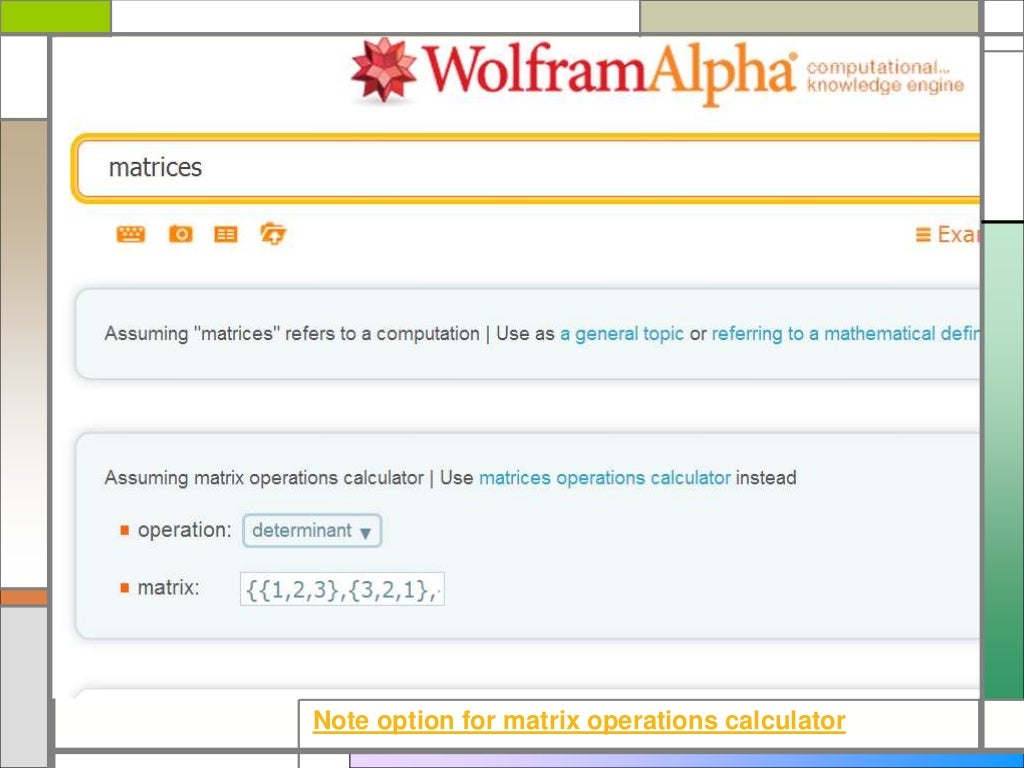Click the camera image input icon
Image resolution: width=1024 pixels, height=768 pixels.
pos(181,234)
